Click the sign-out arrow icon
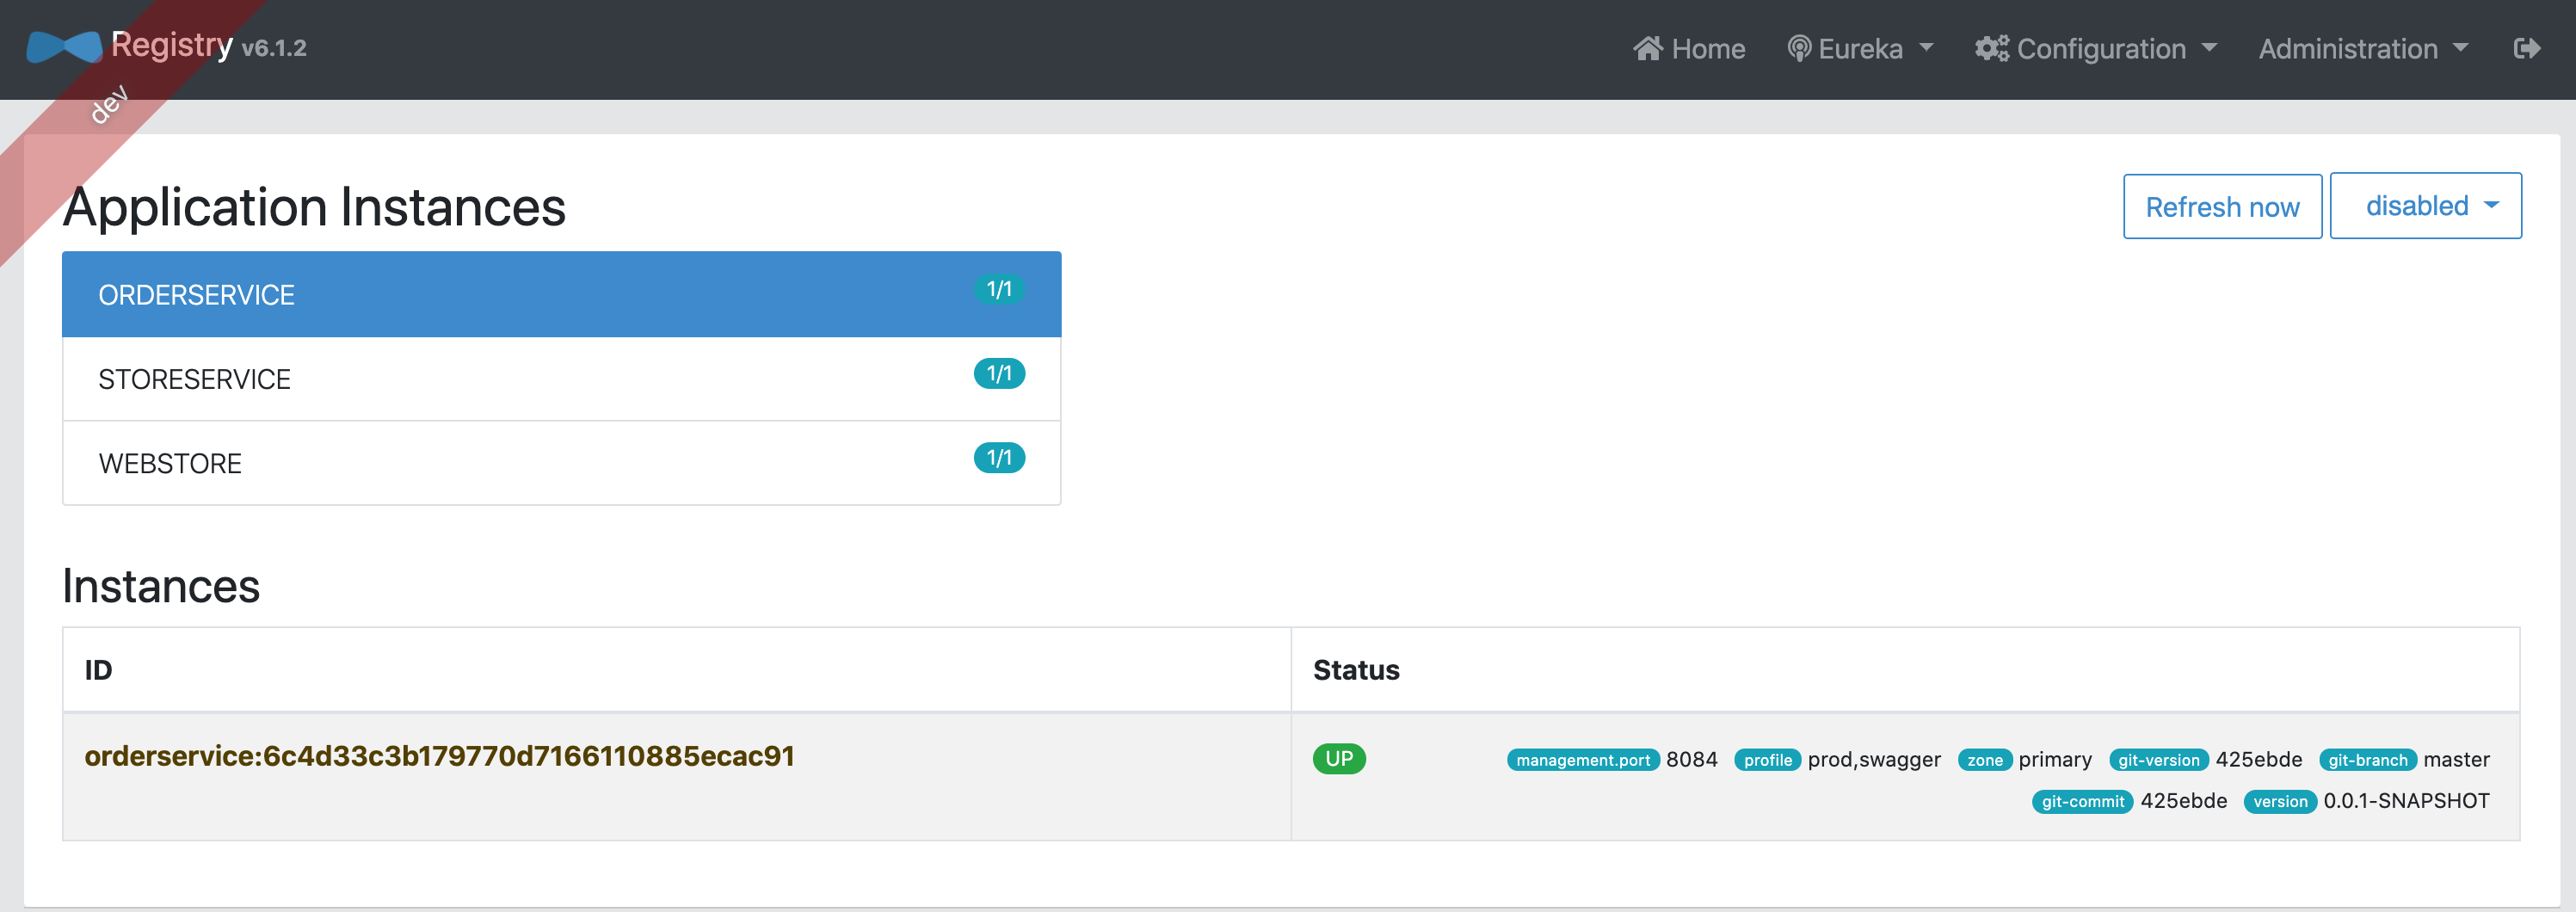 pos(2526,49)
